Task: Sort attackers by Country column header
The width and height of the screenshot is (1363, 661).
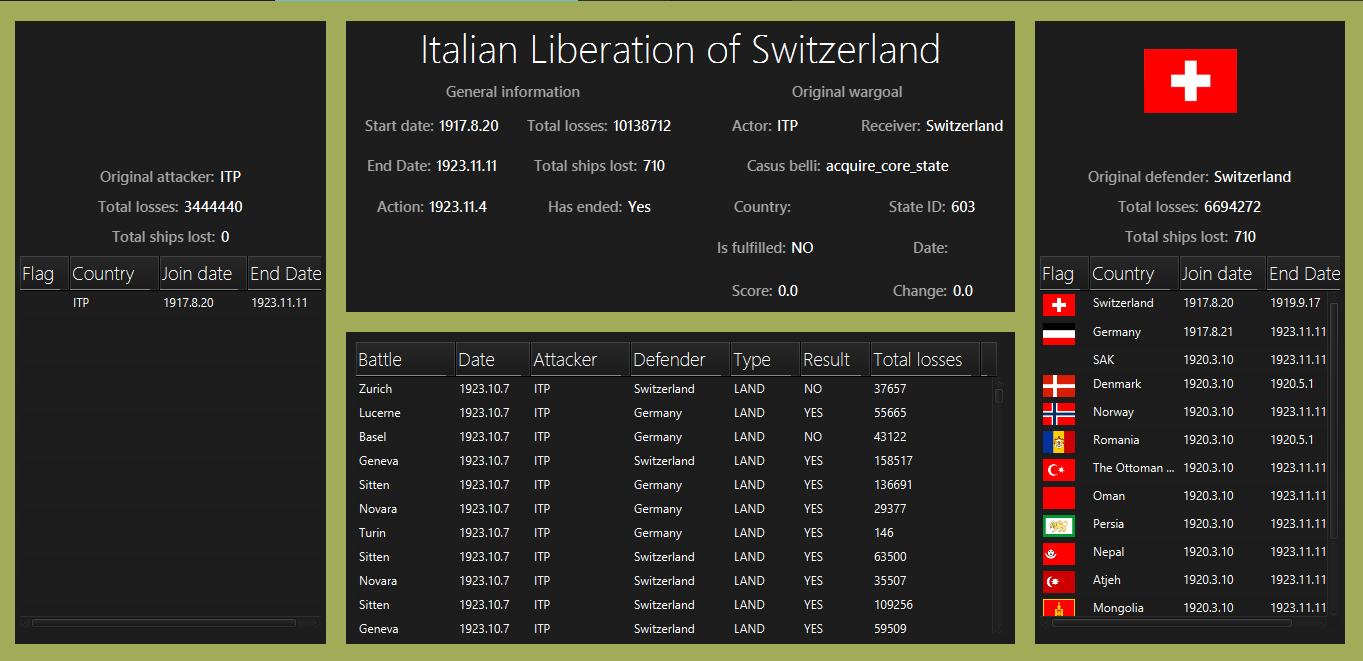Action: point(115,273)
